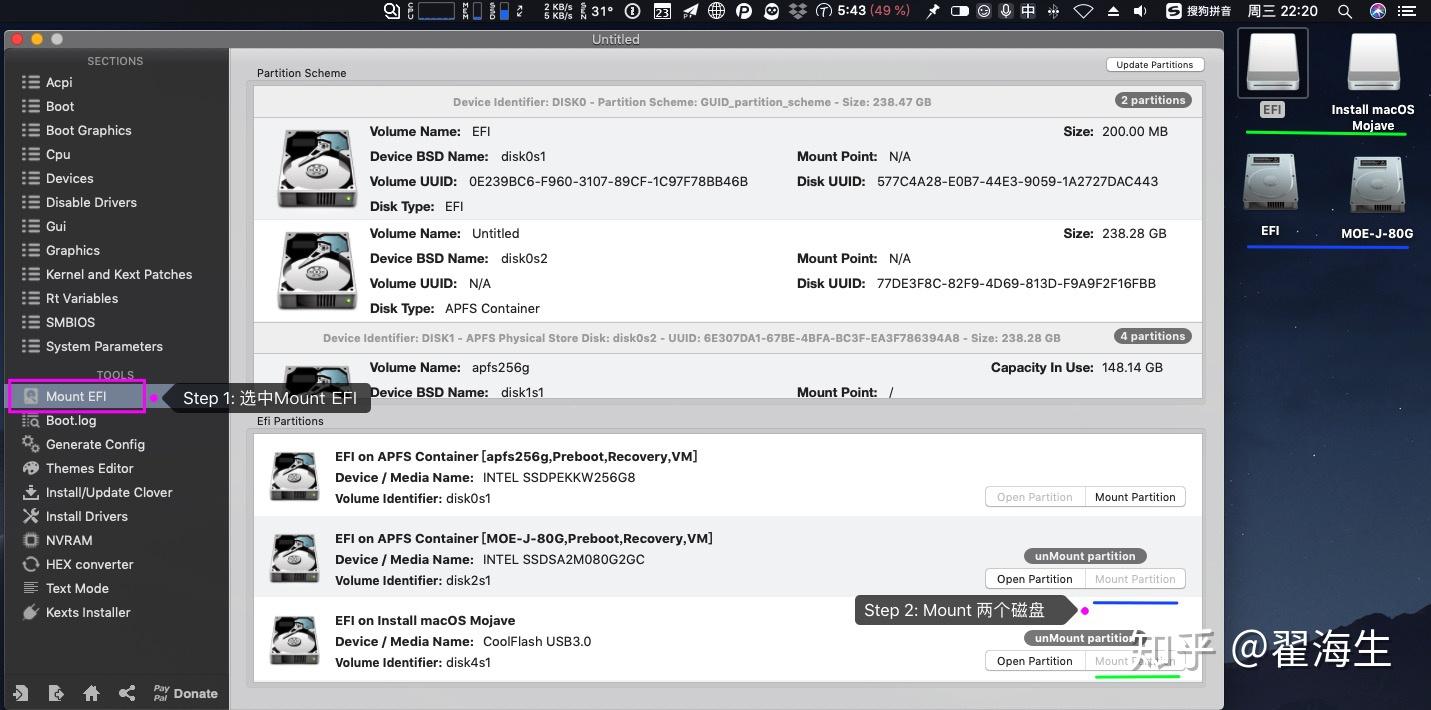Click unMount partition for INTEL SSDSA2M080G2GC

coord(1085,556)
